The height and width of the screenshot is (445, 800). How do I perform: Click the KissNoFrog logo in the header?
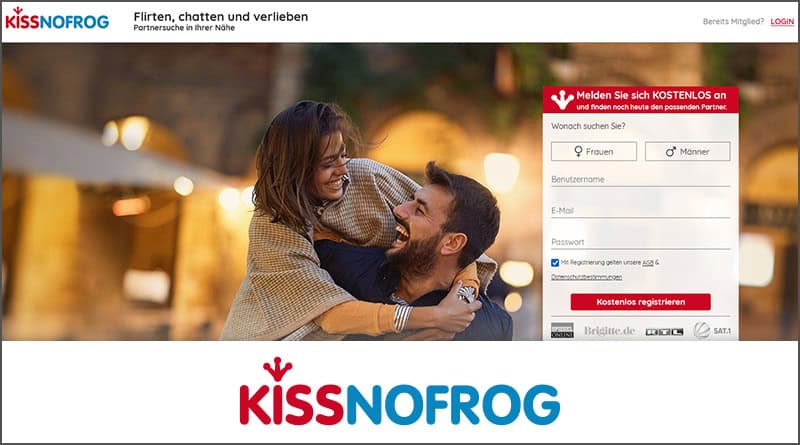pos(57,18)
